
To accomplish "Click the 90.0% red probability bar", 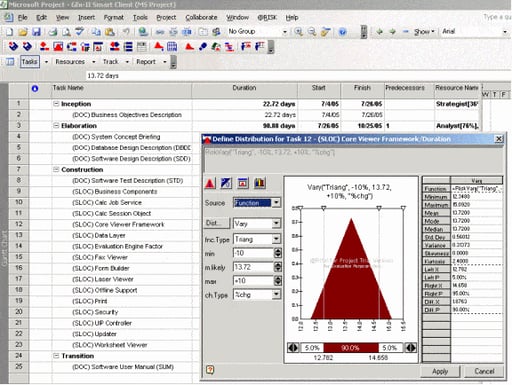I will [351, 348].
